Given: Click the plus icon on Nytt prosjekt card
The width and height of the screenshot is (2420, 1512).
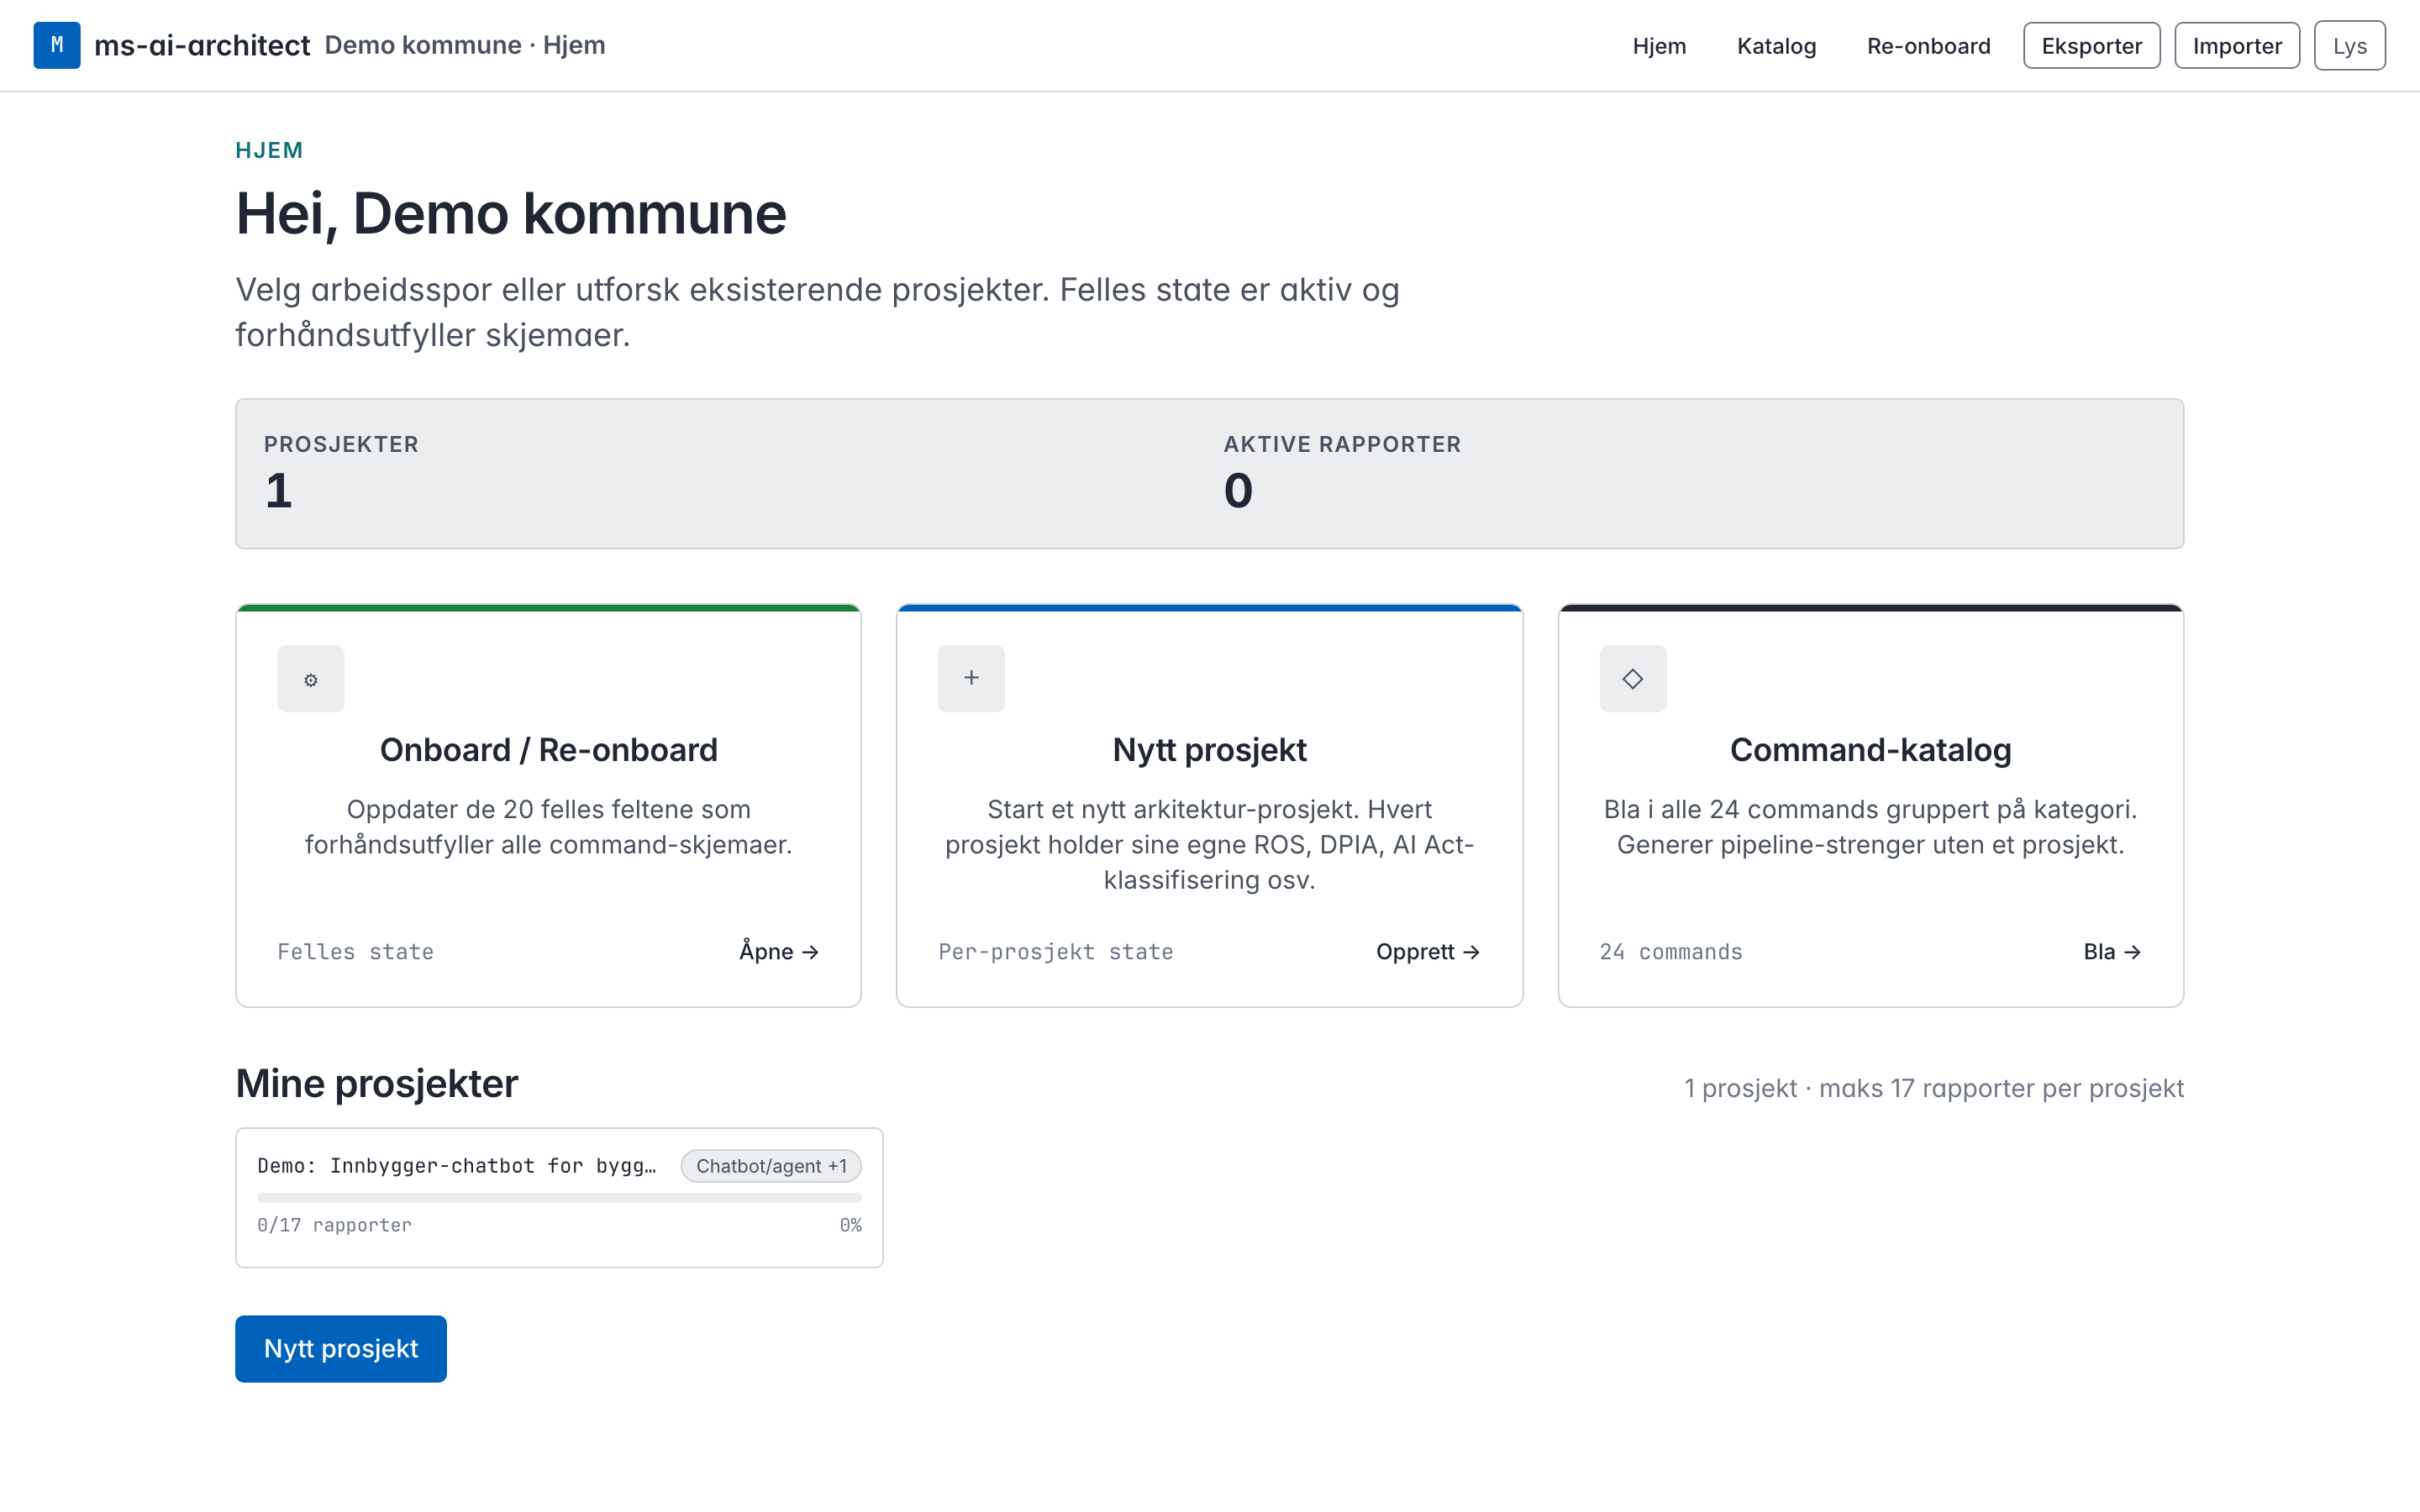Looking at the screenshot, I should pos(971,678).
